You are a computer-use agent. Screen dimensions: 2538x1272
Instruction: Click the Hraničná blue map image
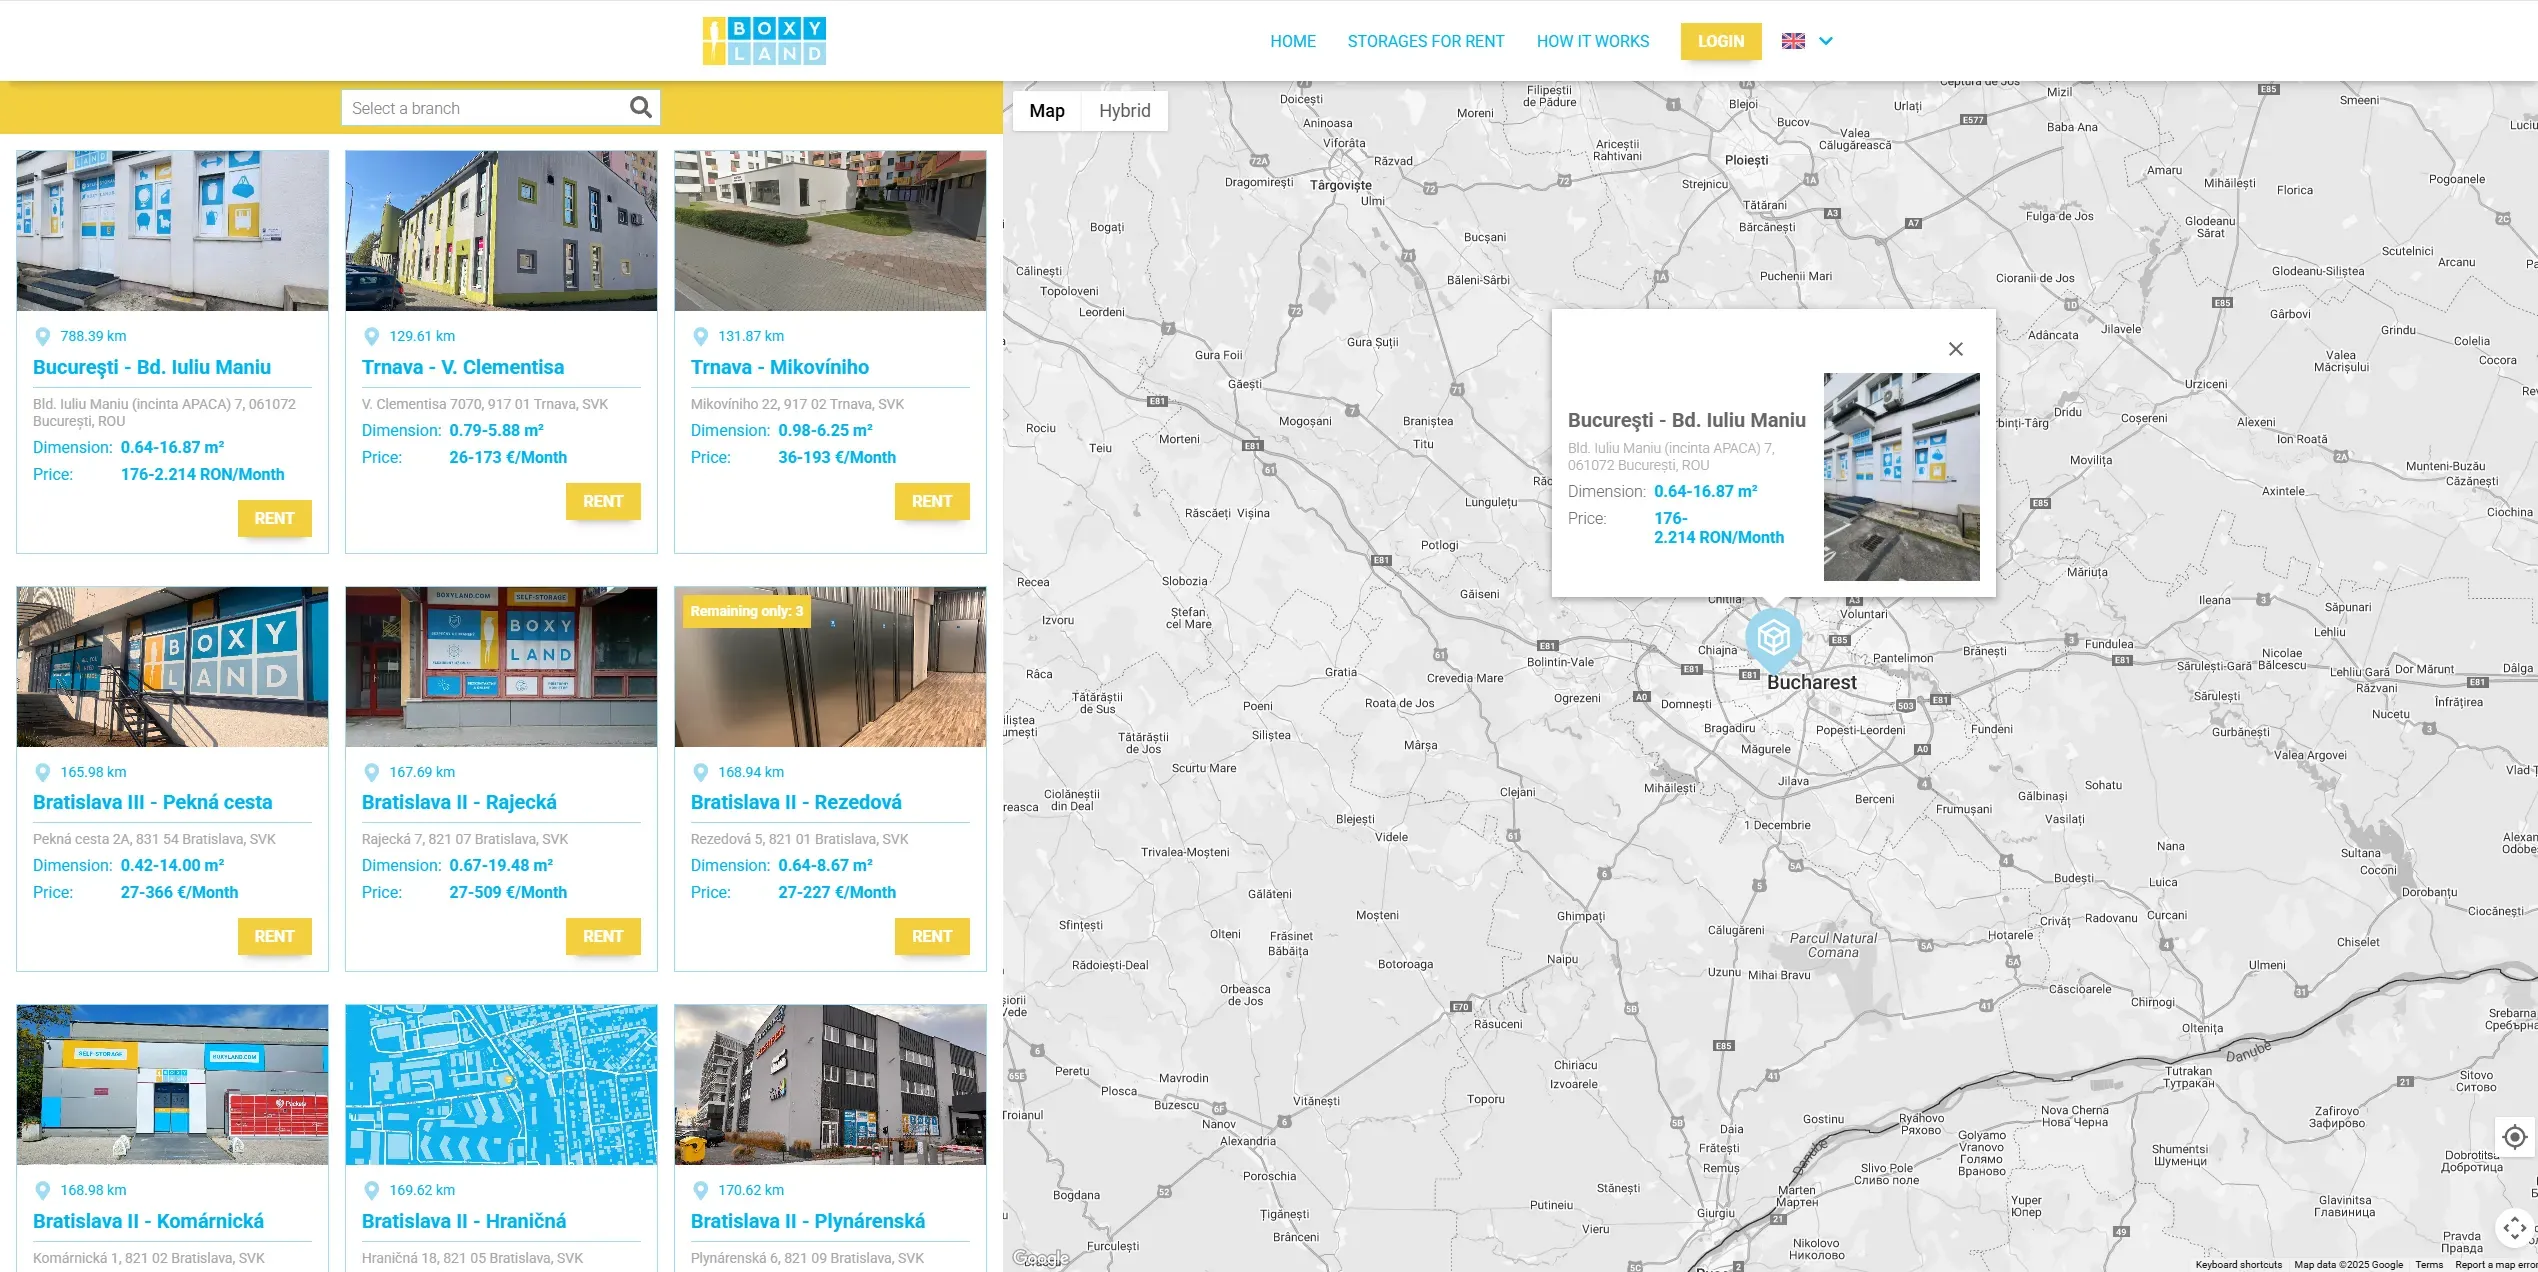click(x=501, y=1085)
